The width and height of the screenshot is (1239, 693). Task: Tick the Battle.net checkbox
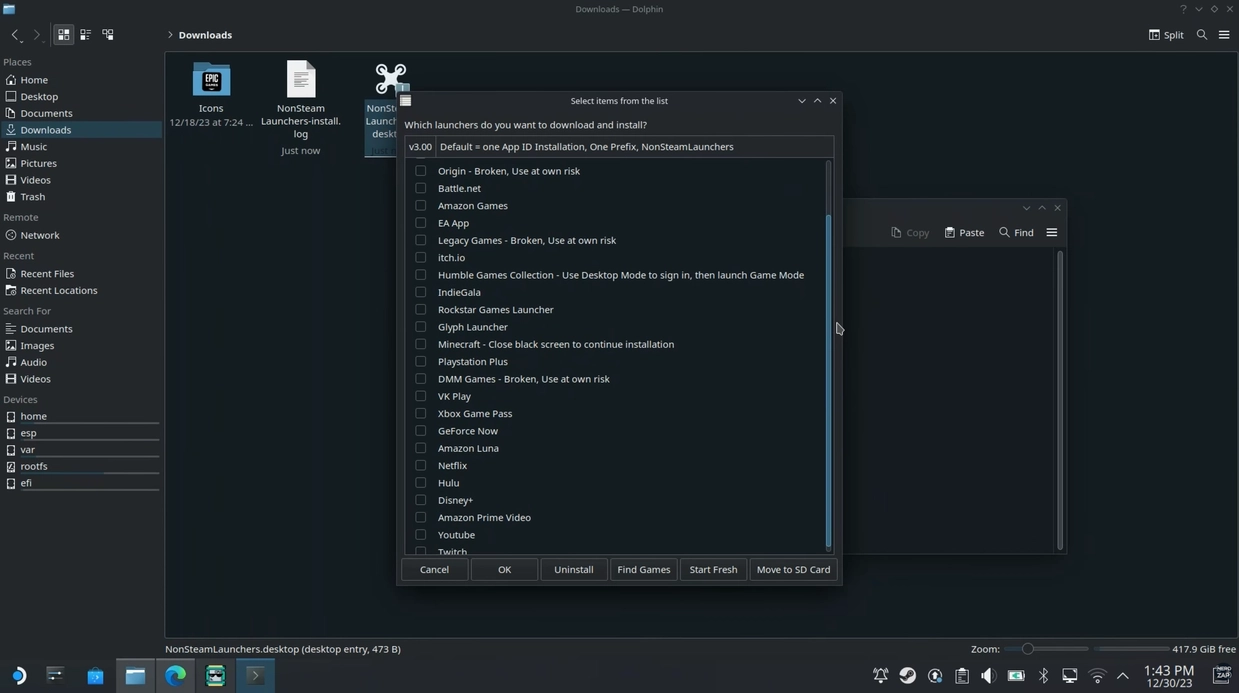[x=421, y=188]
